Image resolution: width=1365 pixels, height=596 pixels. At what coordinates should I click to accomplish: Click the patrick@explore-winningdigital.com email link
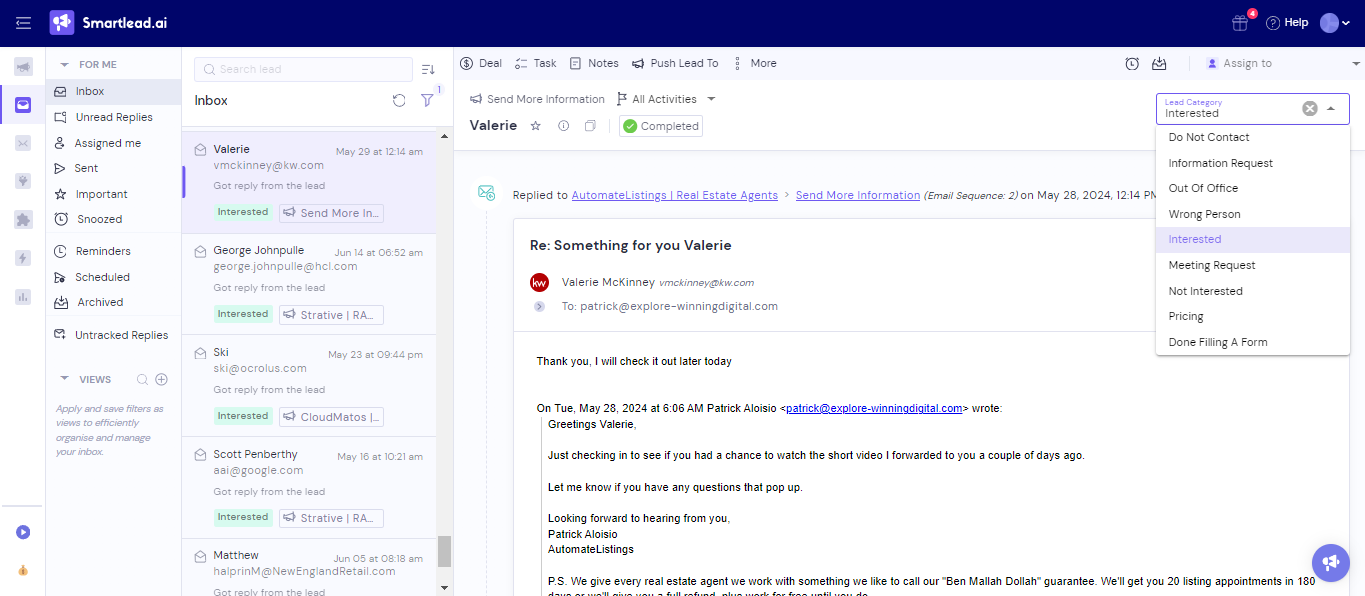pyautogui.click(x=874, y=408)
